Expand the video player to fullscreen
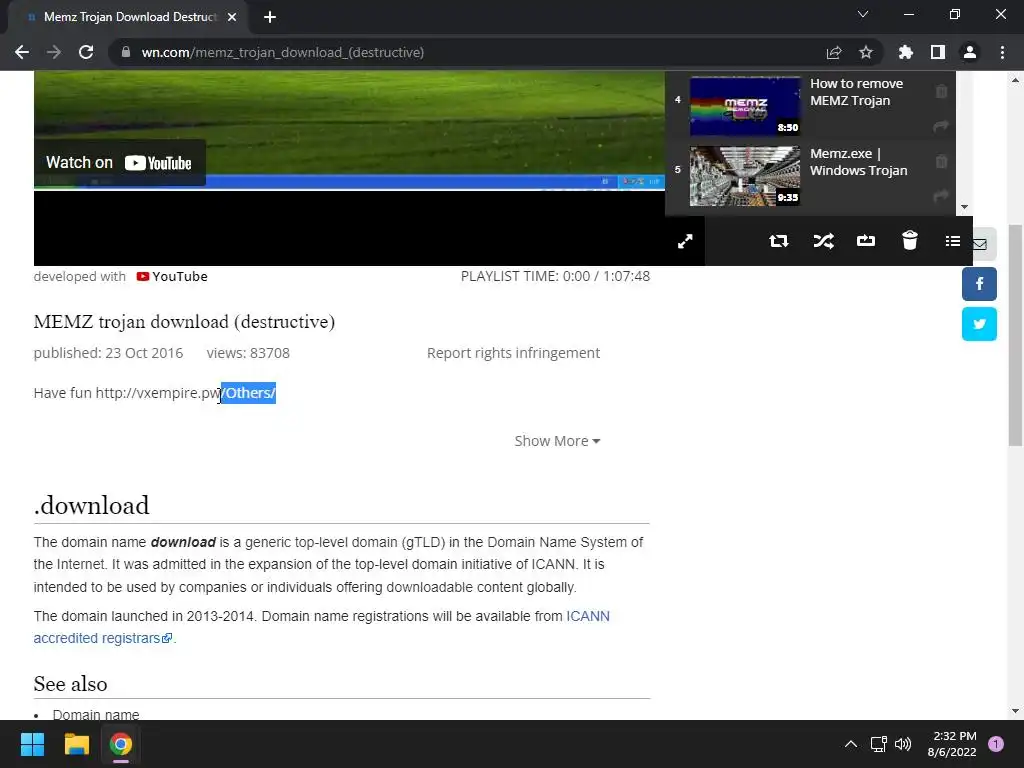This screenshot has width=1024, height=768. [x=685, y=242]
